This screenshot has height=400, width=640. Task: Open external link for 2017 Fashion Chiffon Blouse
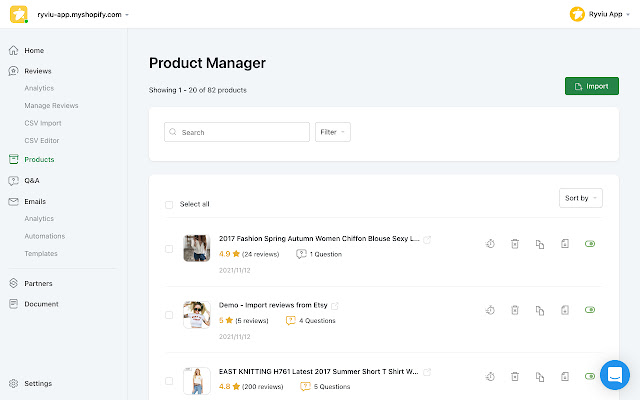[x=428, y=240]
